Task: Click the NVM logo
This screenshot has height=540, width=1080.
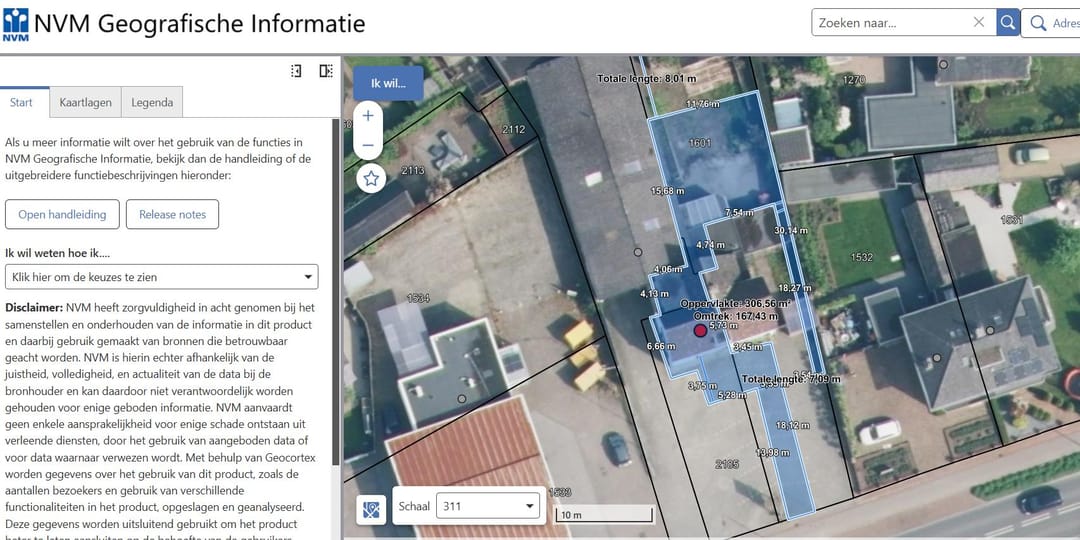Action: coord(15,25)
